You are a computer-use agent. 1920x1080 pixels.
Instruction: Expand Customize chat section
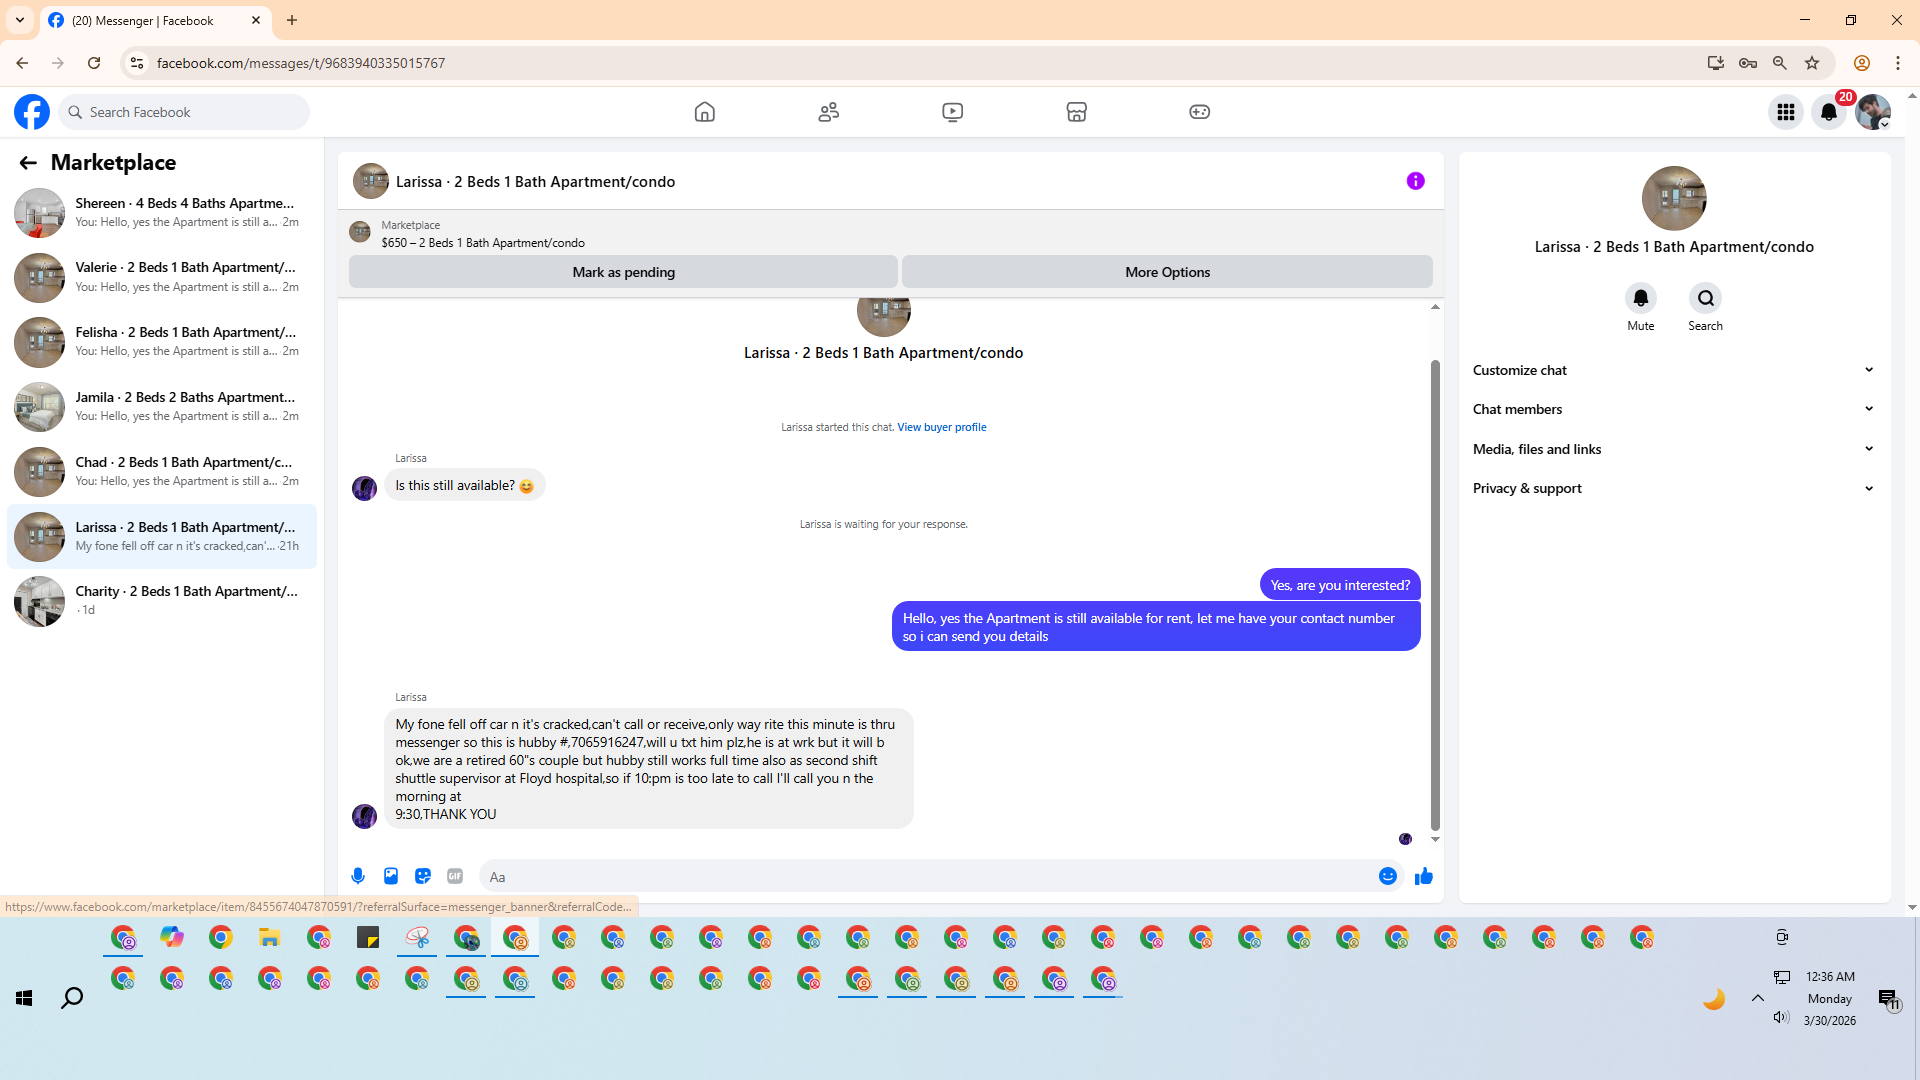1674,370
